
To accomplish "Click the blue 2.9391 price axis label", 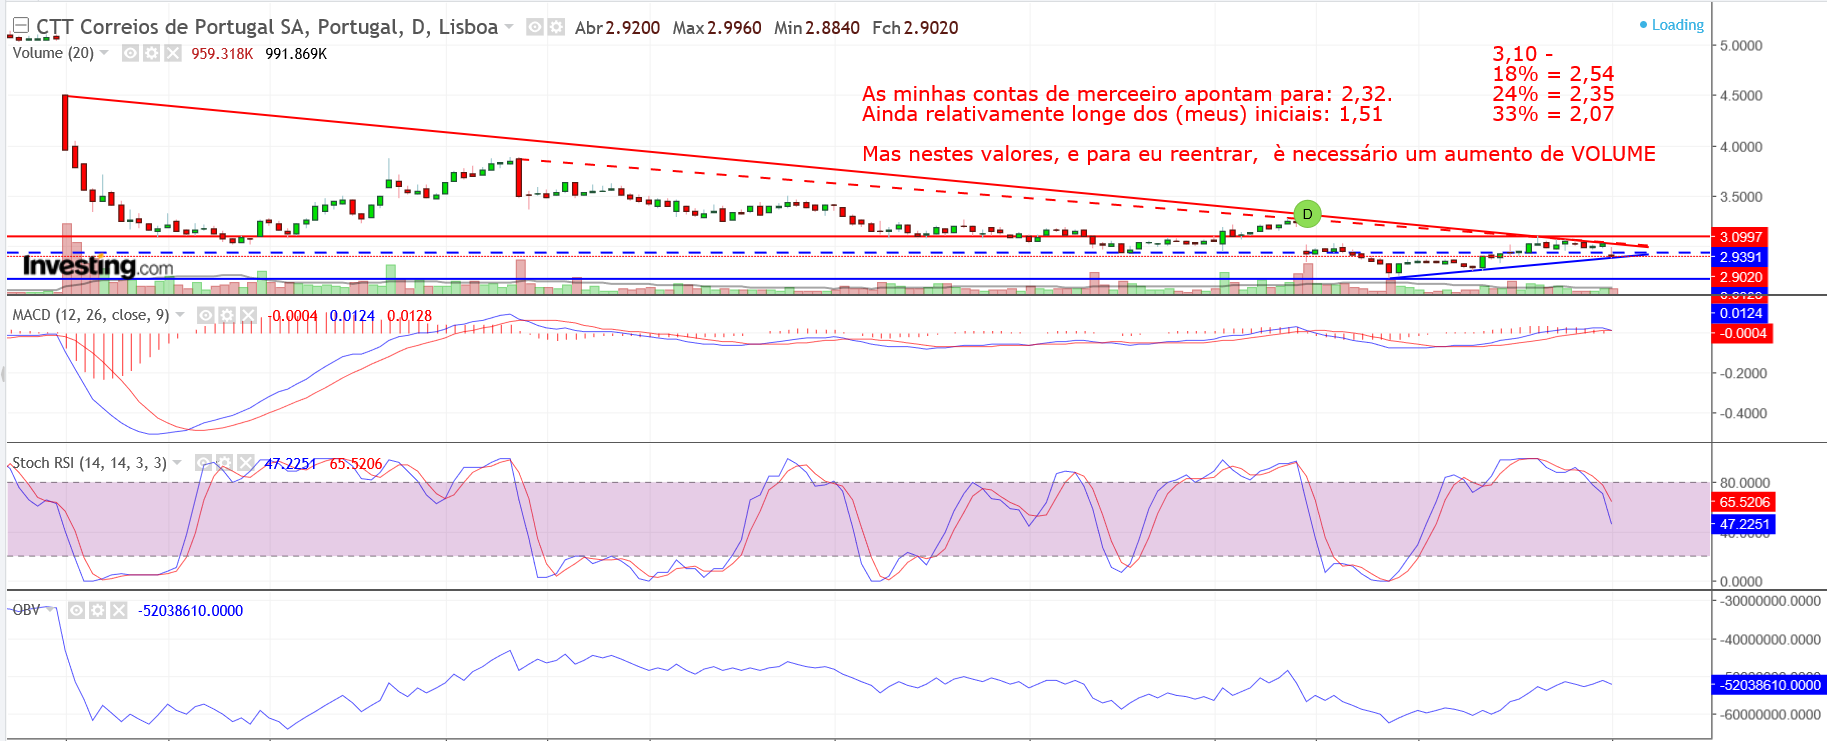I will pyautogui.click(x=1740, y=257).
